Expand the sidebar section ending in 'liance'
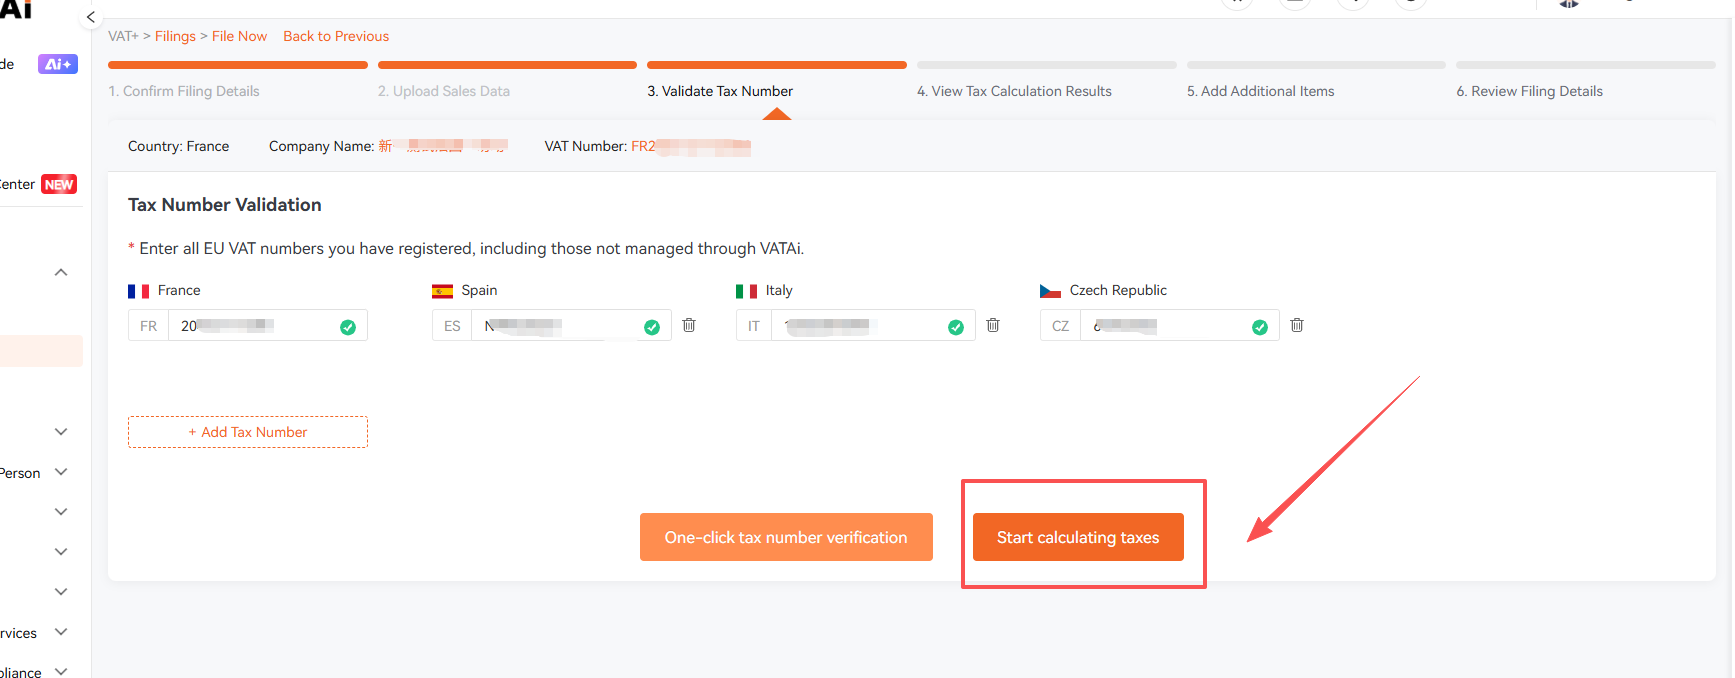This screenshot has width=1735, height=678. click(x=61, y=672)
